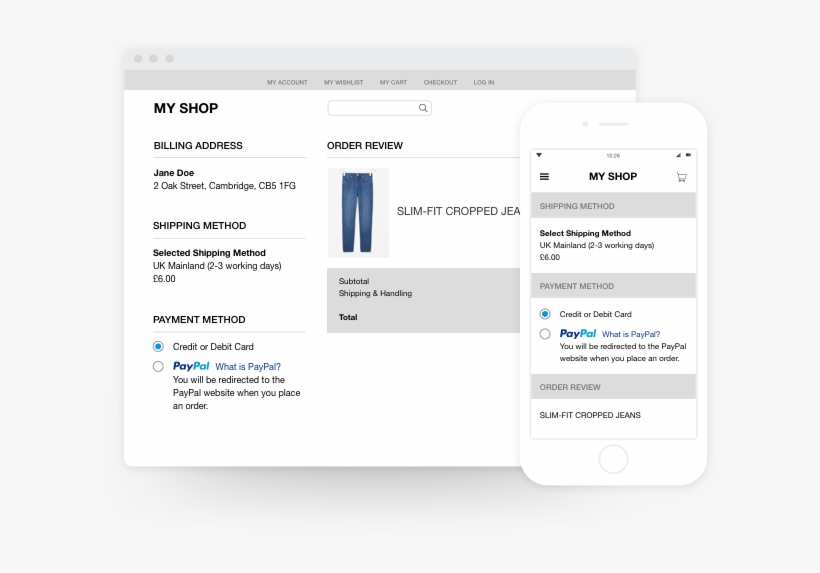This screenshot has width=820, height=573.
Task: Click LOG IN in top navigation
Action: point(484,83)
